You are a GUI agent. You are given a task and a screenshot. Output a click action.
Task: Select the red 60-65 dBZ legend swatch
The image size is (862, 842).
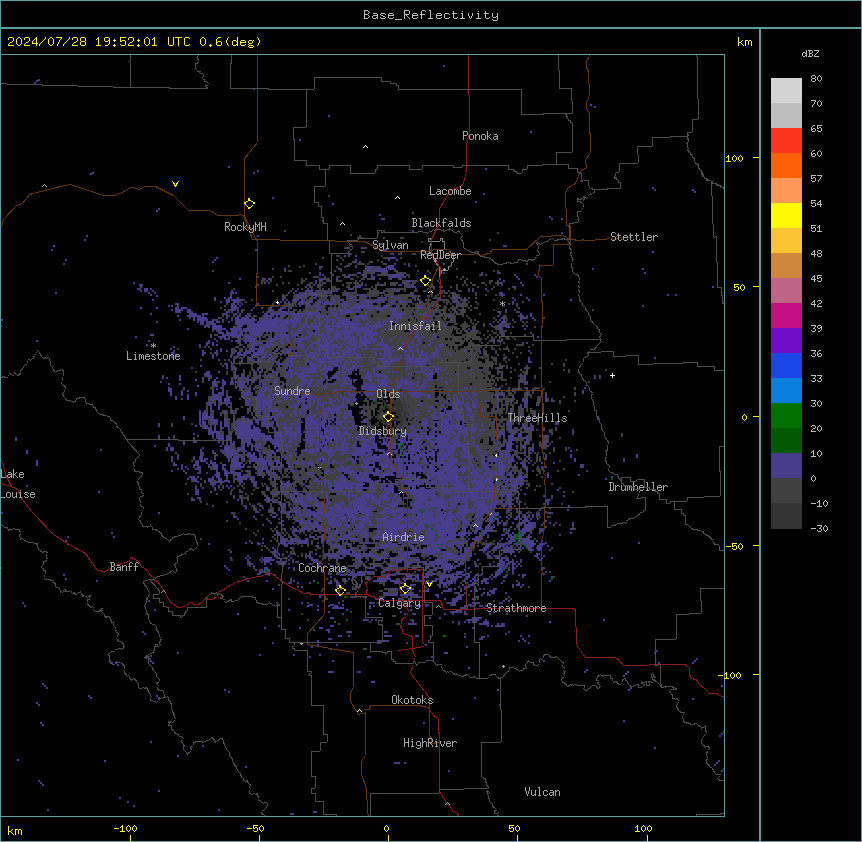[786, 141]
